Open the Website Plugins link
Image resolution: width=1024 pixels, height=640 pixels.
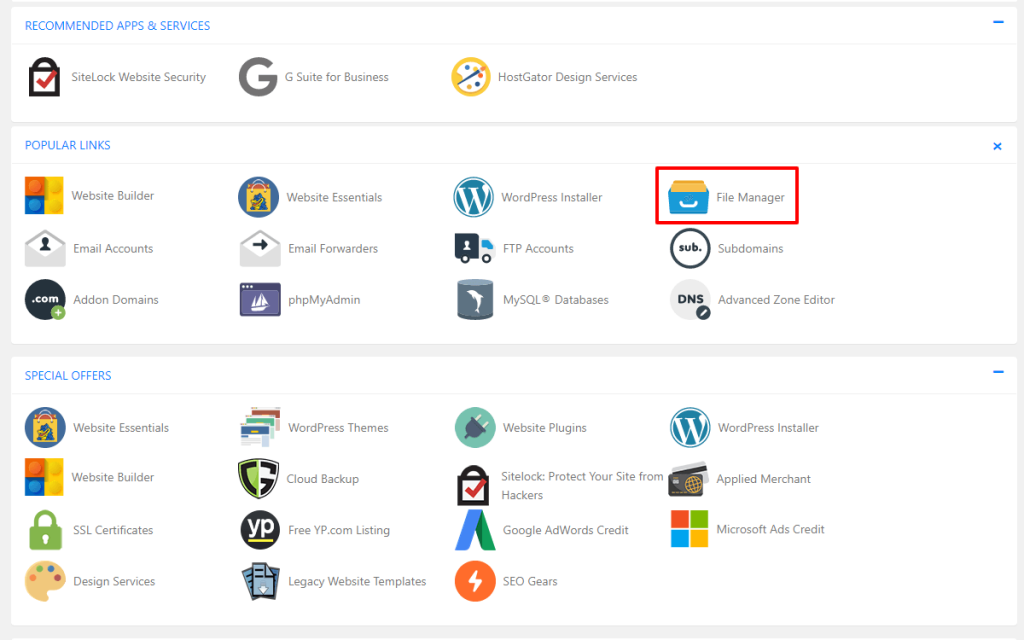pyautogui.click(x=545, y=428)
